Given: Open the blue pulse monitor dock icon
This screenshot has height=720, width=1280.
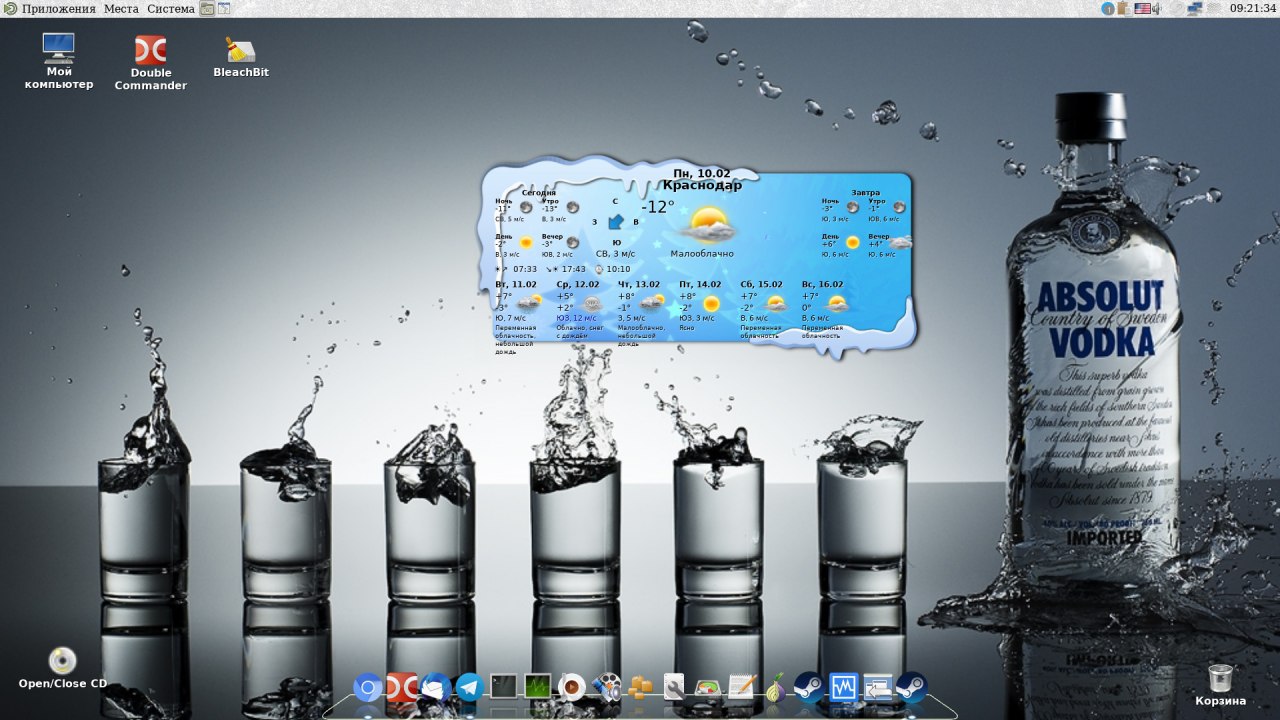Looking at the screenshot, I should (844, 687).
